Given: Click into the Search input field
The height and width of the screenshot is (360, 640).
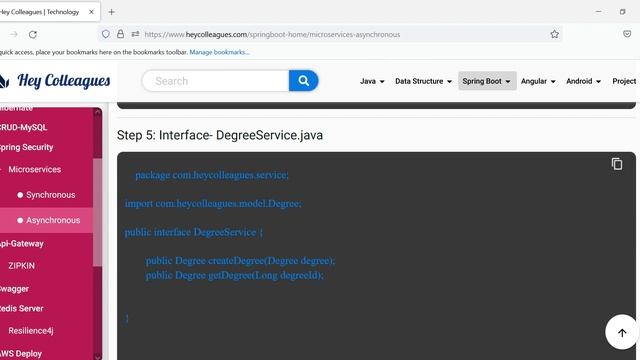Looking at the screenshot, I should 216,81.
